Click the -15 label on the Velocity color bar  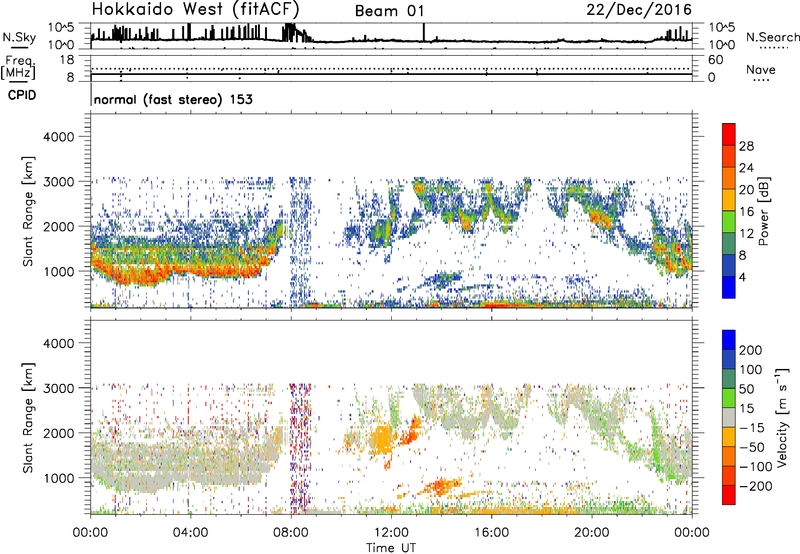pos(752,427)
